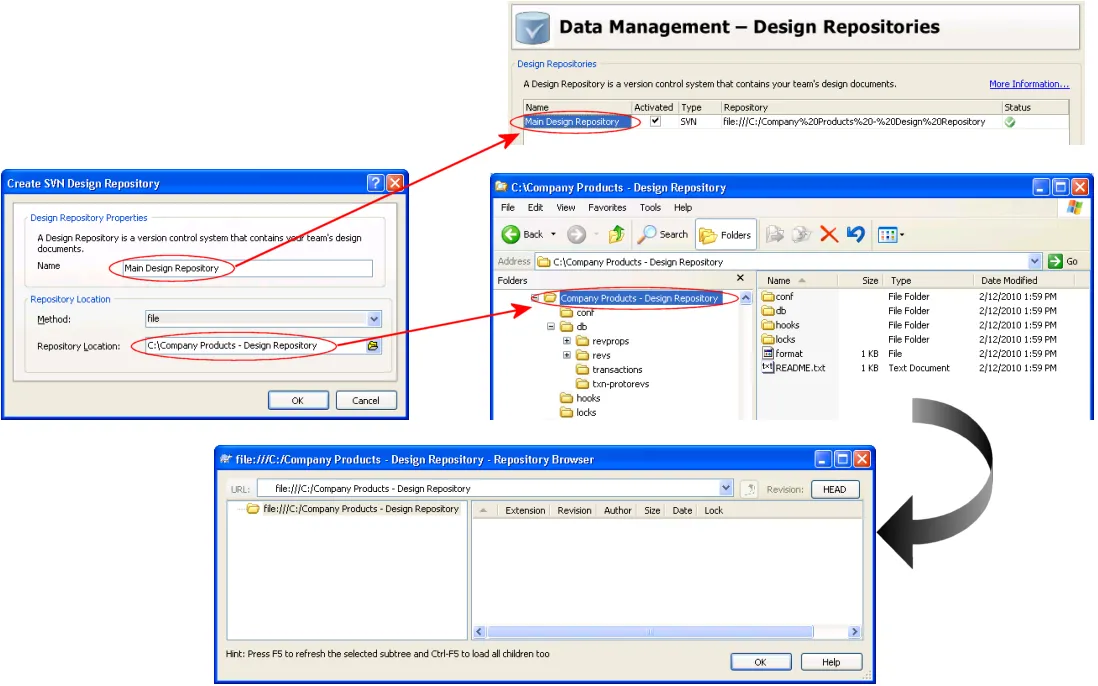
Task: Click Help in the Repository Browser
Action: [831, 662]
